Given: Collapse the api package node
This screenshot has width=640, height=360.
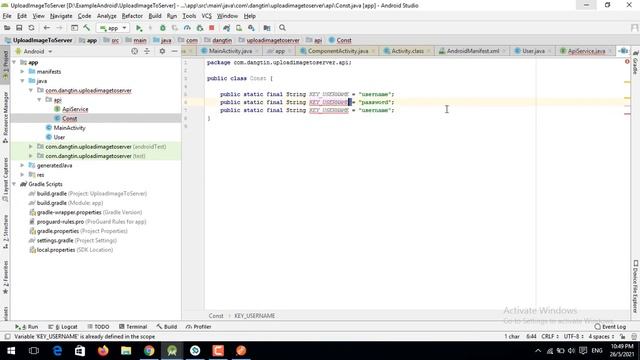Looking at the screenshot, I should [x=39, y=100].
